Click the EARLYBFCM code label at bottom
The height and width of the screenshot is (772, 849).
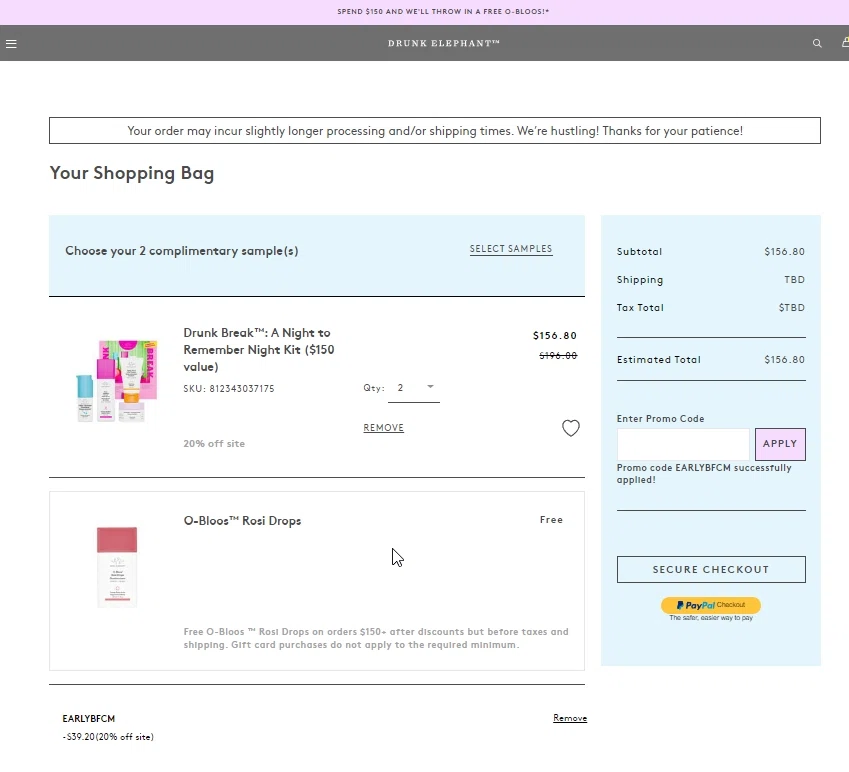[x=88, y=718]
